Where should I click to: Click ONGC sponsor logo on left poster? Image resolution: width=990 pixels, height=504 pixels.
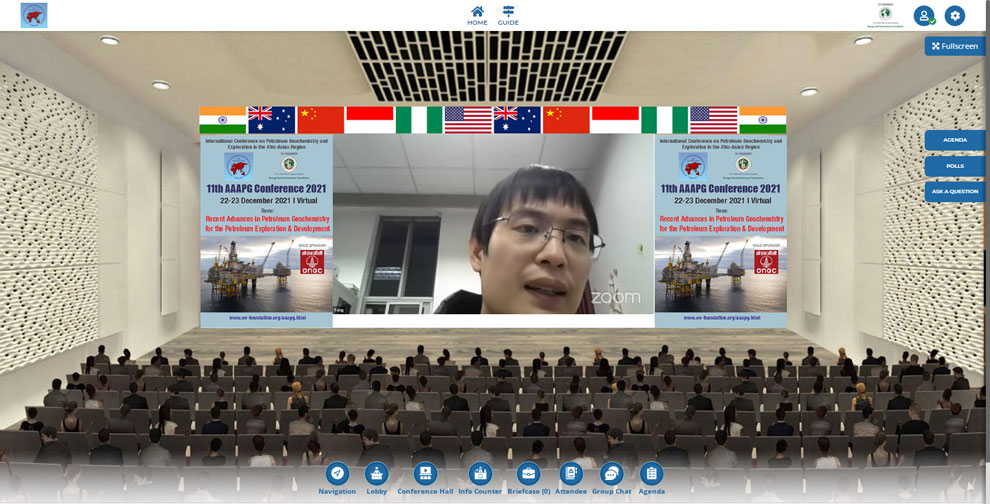point(312,261)
